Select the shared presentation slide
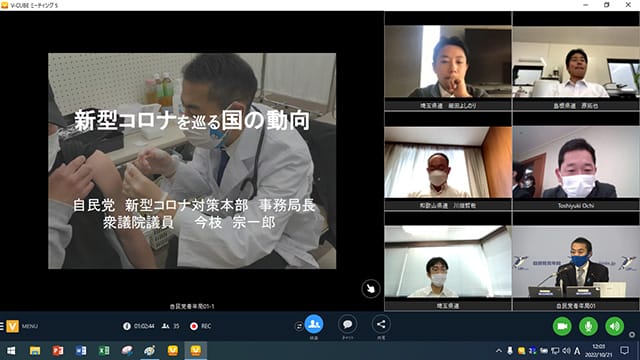The height and width of the screenshot is (360, 640). [x=192, y=161]
